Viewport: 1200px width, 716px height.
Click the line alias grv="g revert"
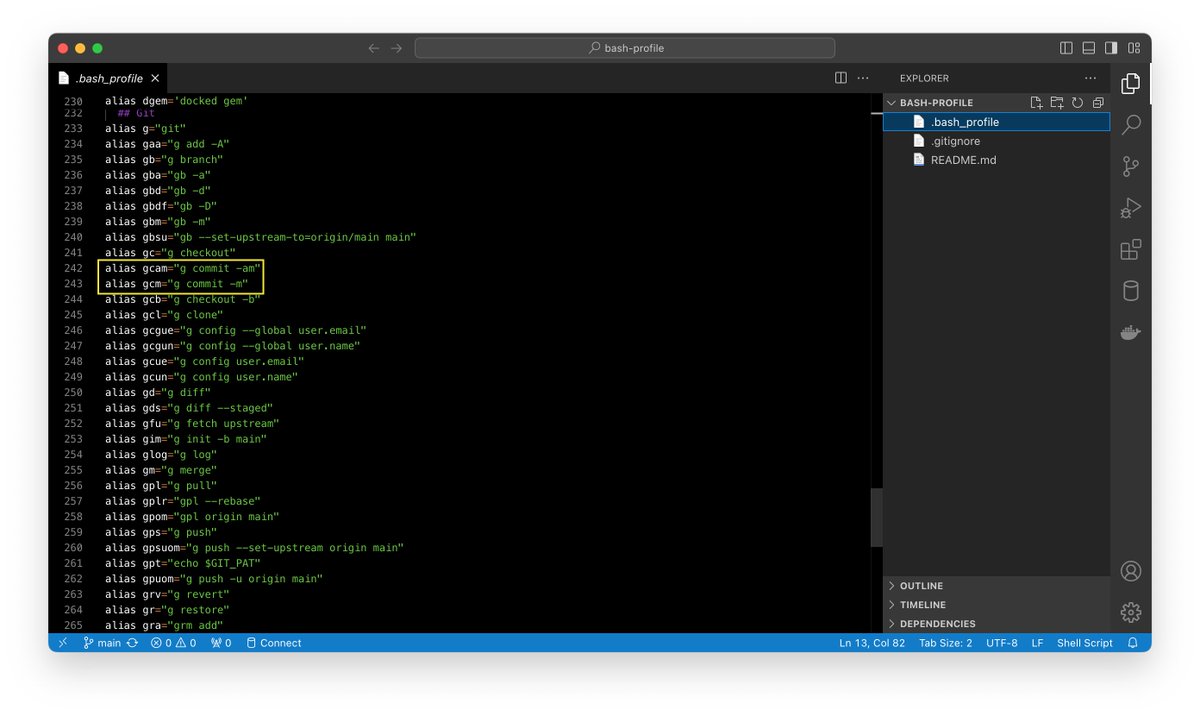coord(167,594)
